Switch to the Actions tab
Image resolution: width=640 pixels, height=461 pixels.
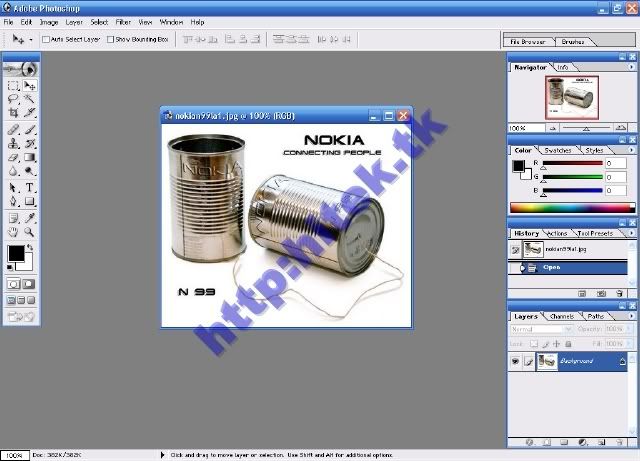pos(557,233)
